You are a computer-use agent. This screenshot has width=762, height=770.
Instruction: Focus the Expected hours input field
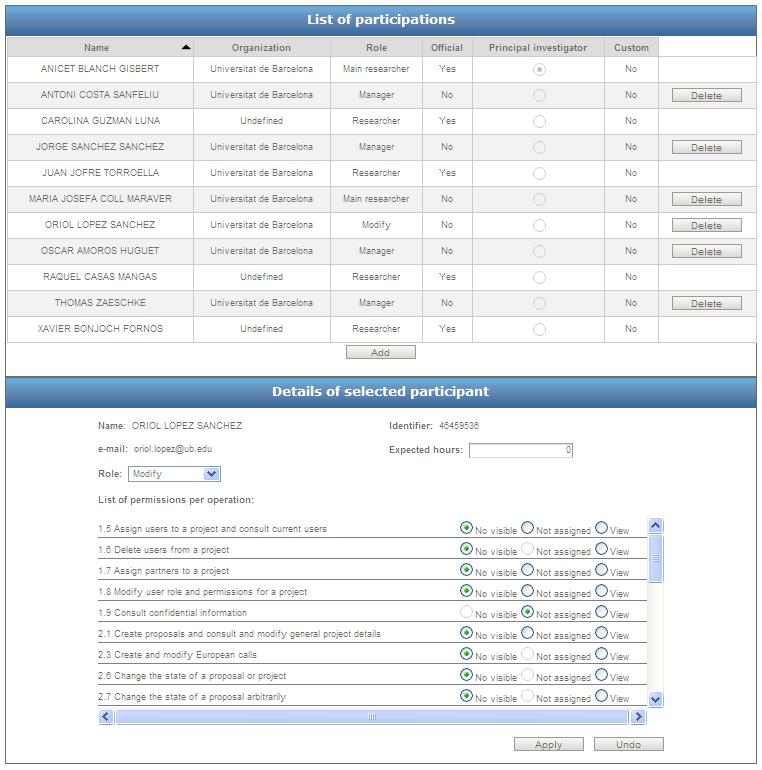pyautogui.click(x=520, y=450)
